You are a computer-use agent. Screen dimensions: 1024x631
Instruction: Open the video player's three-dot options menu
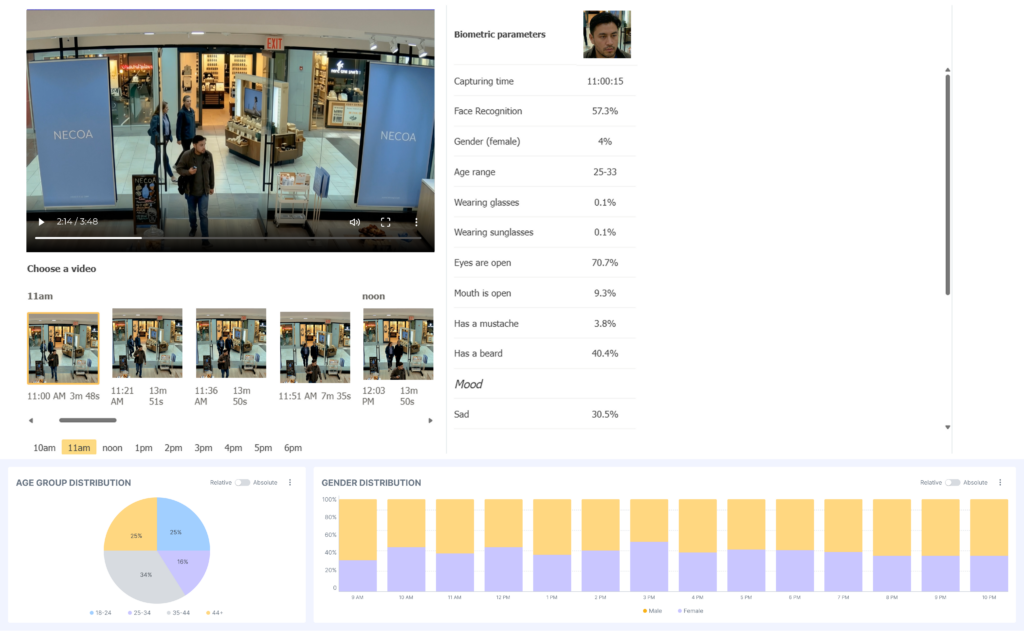417,222
